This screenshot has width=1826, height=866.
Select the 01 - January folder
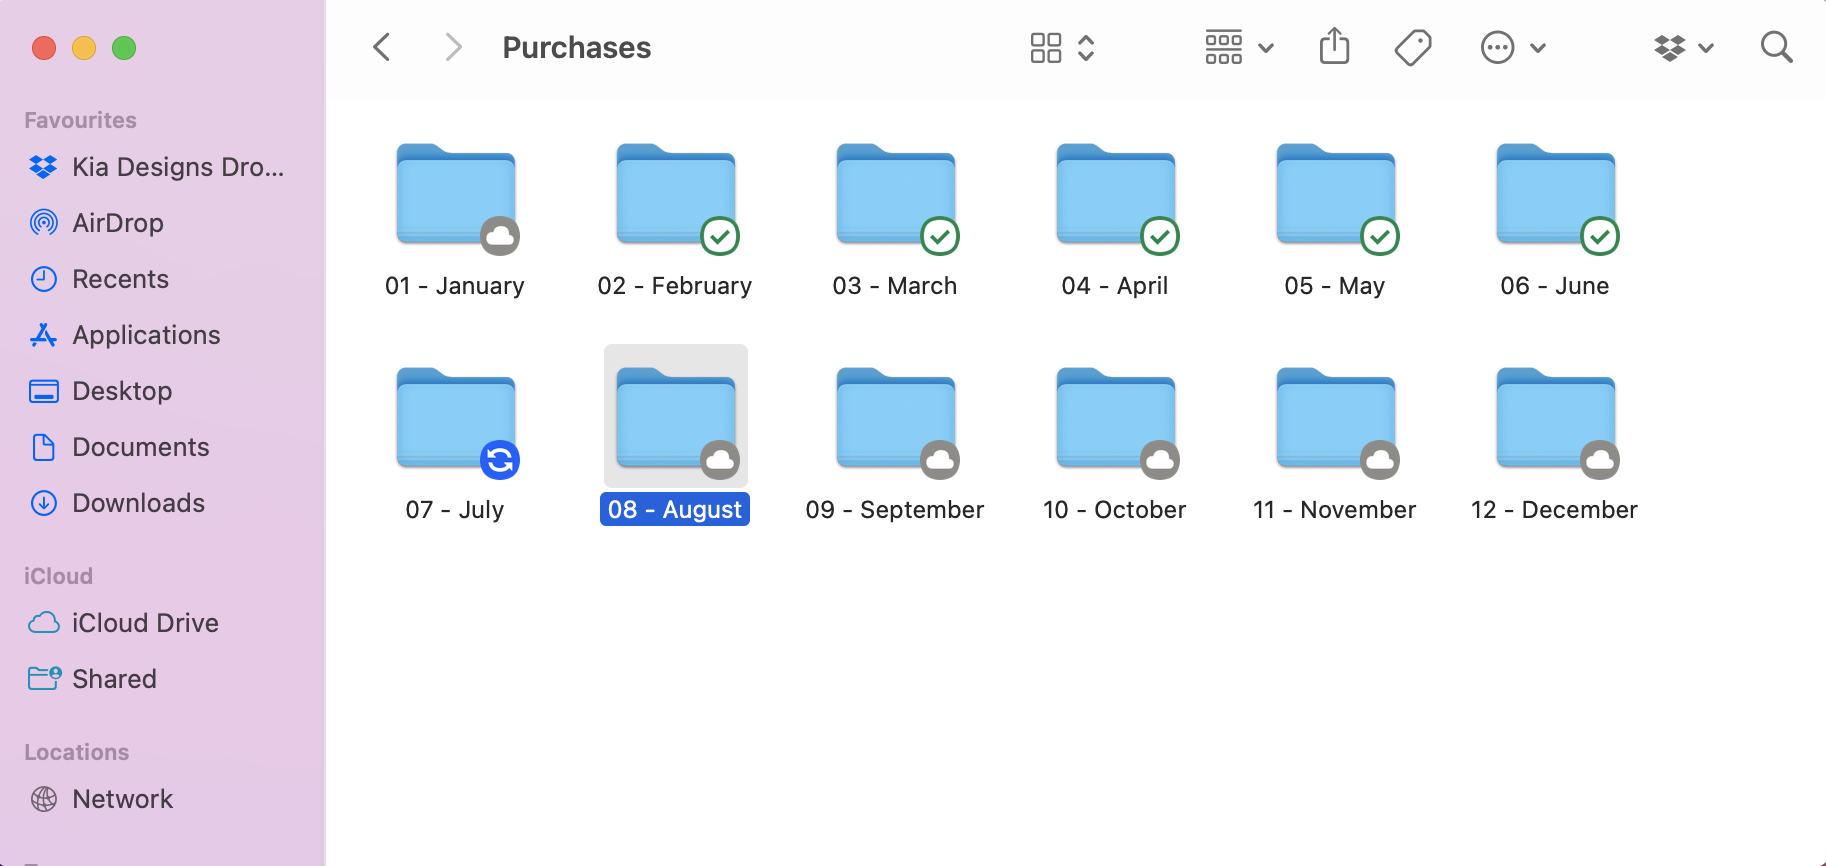click(456, 196)
